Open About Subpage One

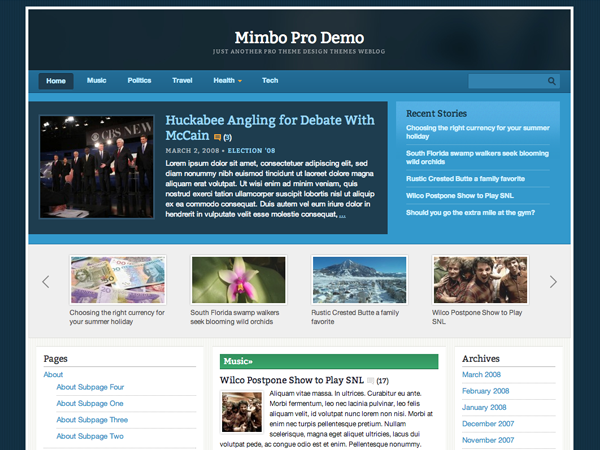tap(90, 403)
